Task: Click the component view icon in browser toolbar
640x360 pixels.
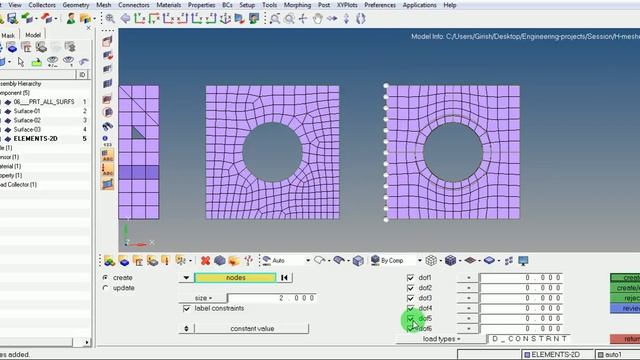Action: pos(12,48)
